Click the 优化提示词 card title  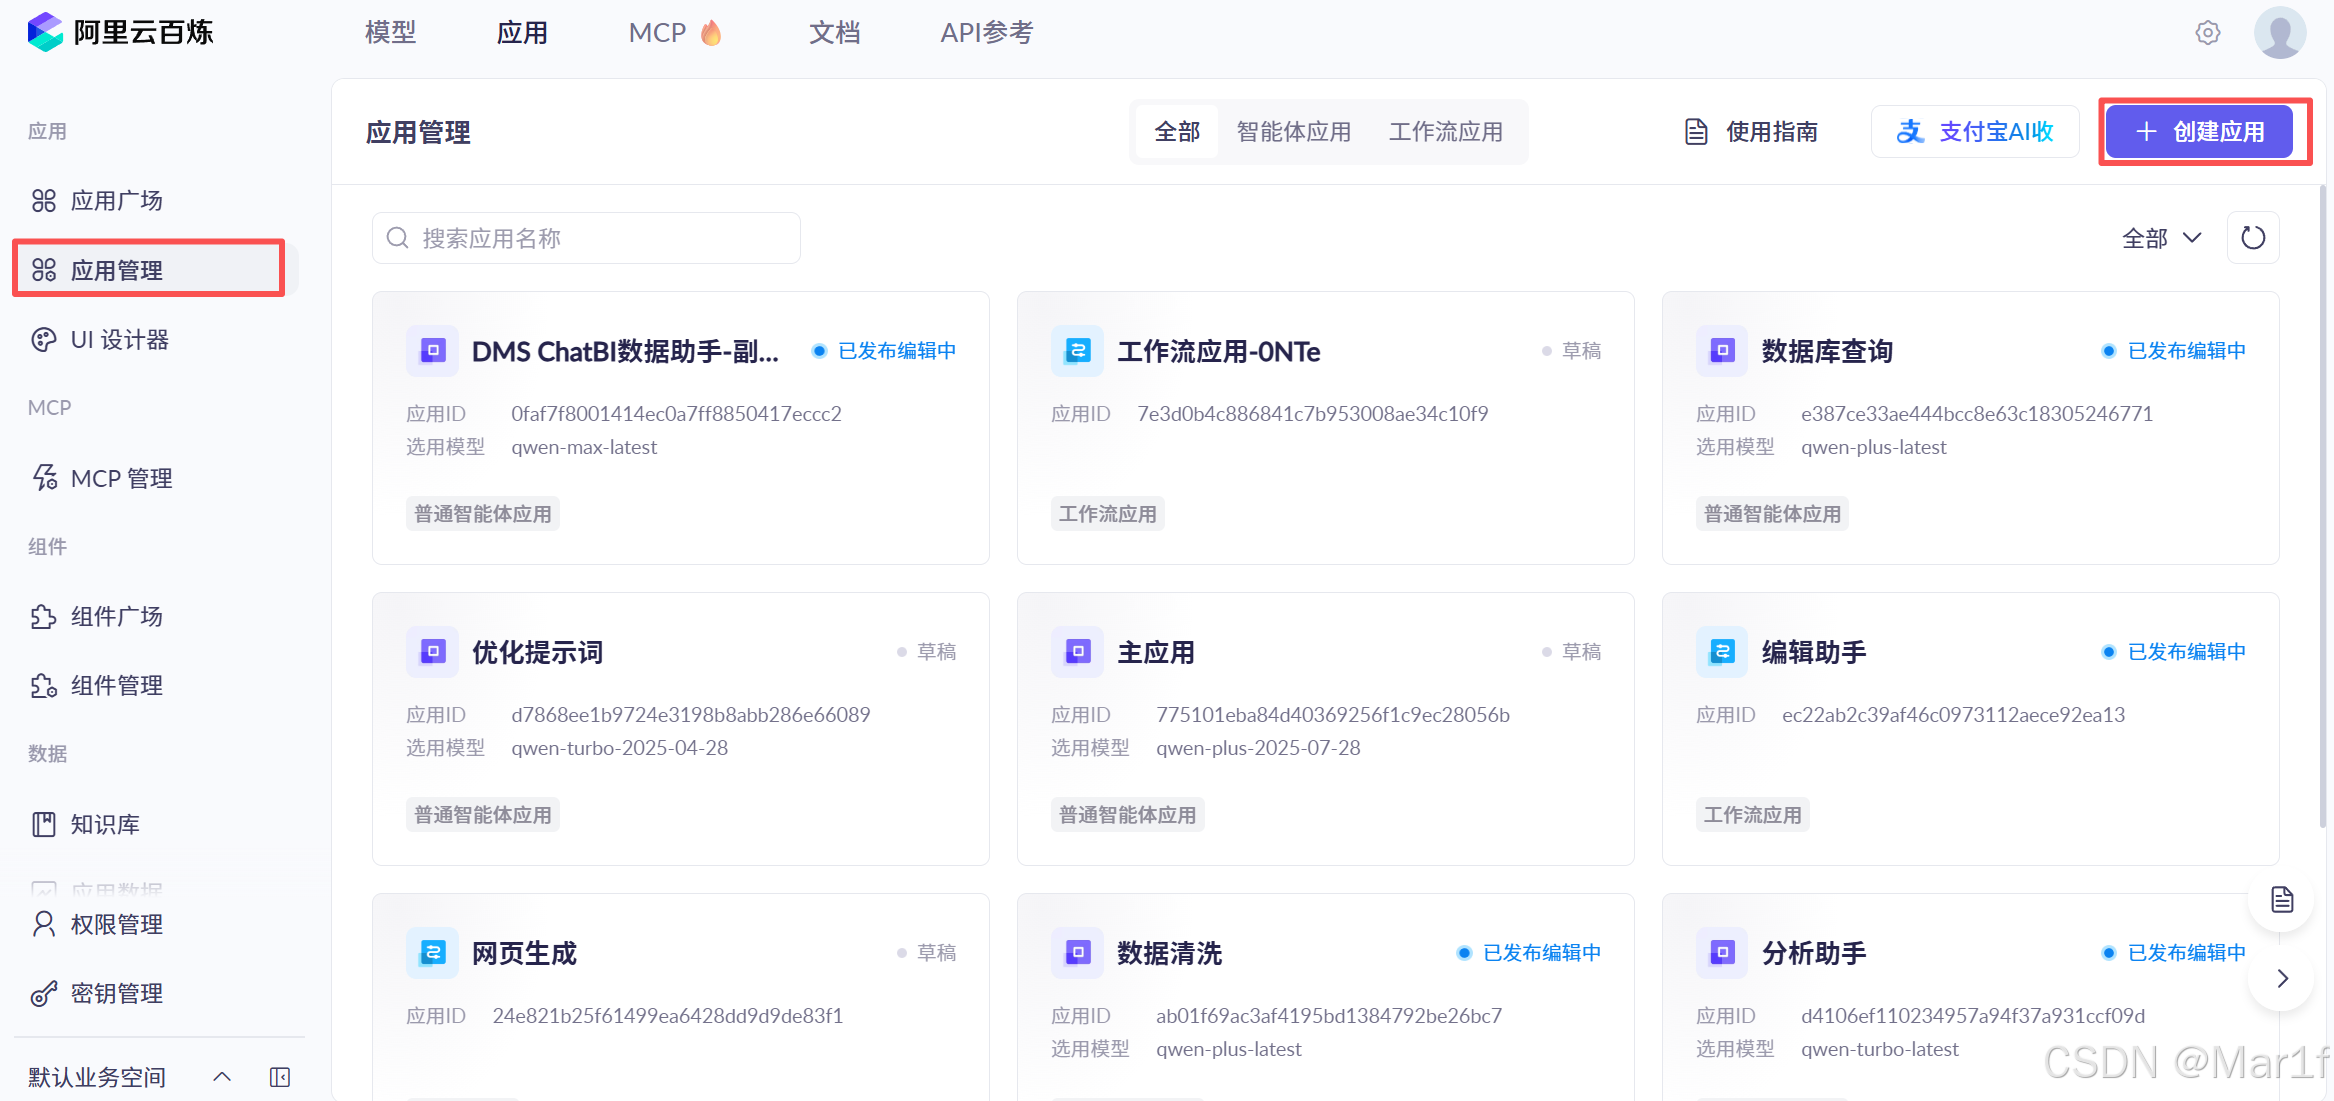pyautogui.click(x=537, y=653)
